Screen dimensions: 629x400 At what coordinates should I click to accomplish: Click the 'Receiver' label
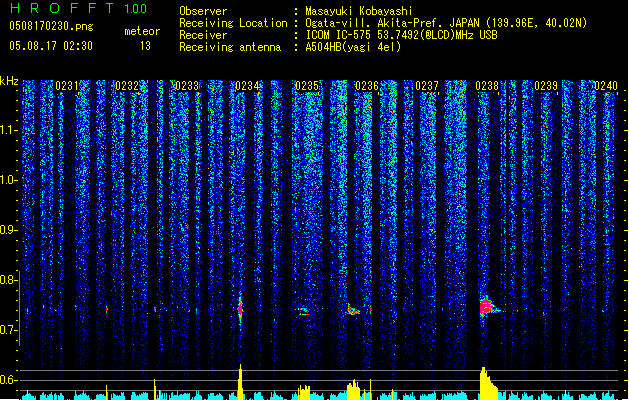203,35
